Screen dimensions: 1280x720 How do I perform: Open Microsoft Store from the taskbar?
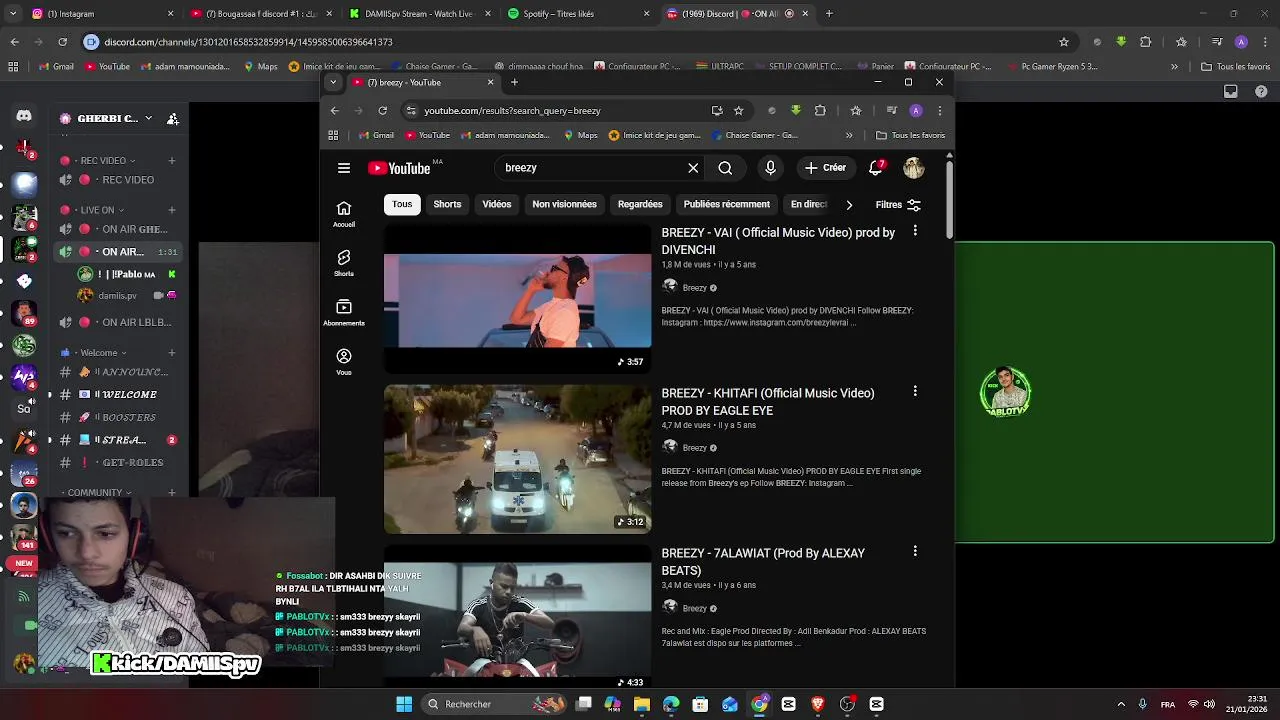click(701, 704)
